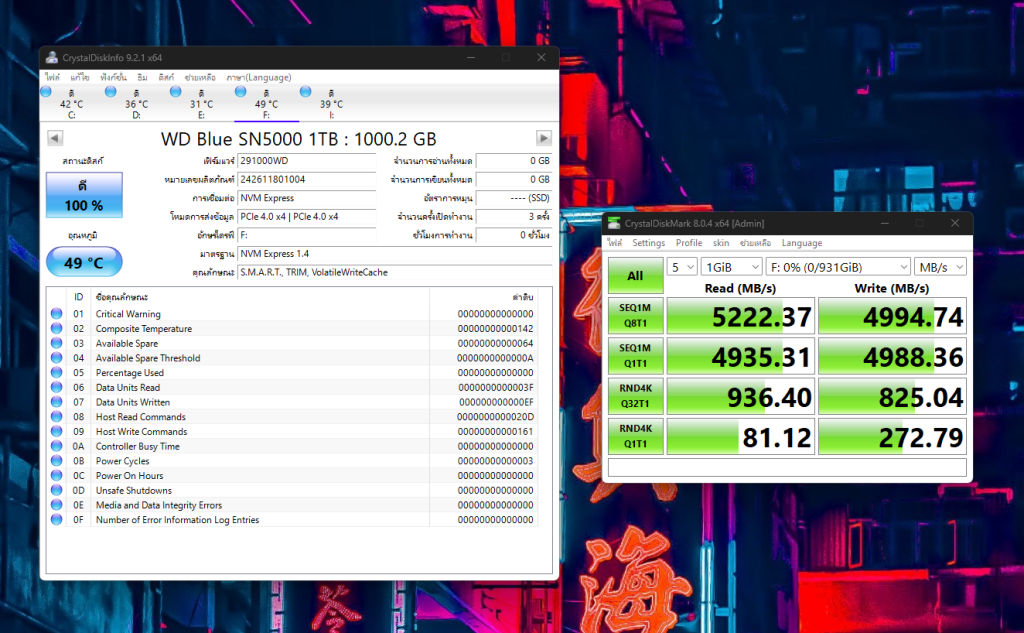Open the ภาษา(Language) menu in CrystalDiskInfo
The height and width of the screenshot is (633, 1024).
pos(259,77)
